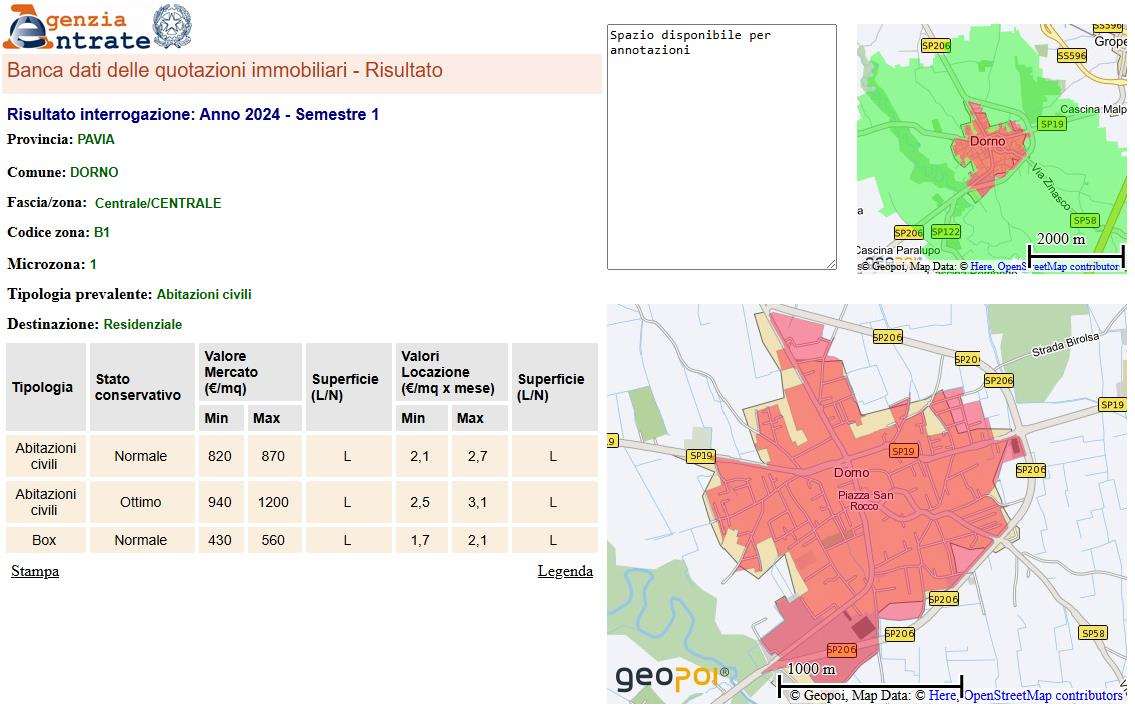Open the Legenda link
The image size is (1135, 710).
coord(565,571)
